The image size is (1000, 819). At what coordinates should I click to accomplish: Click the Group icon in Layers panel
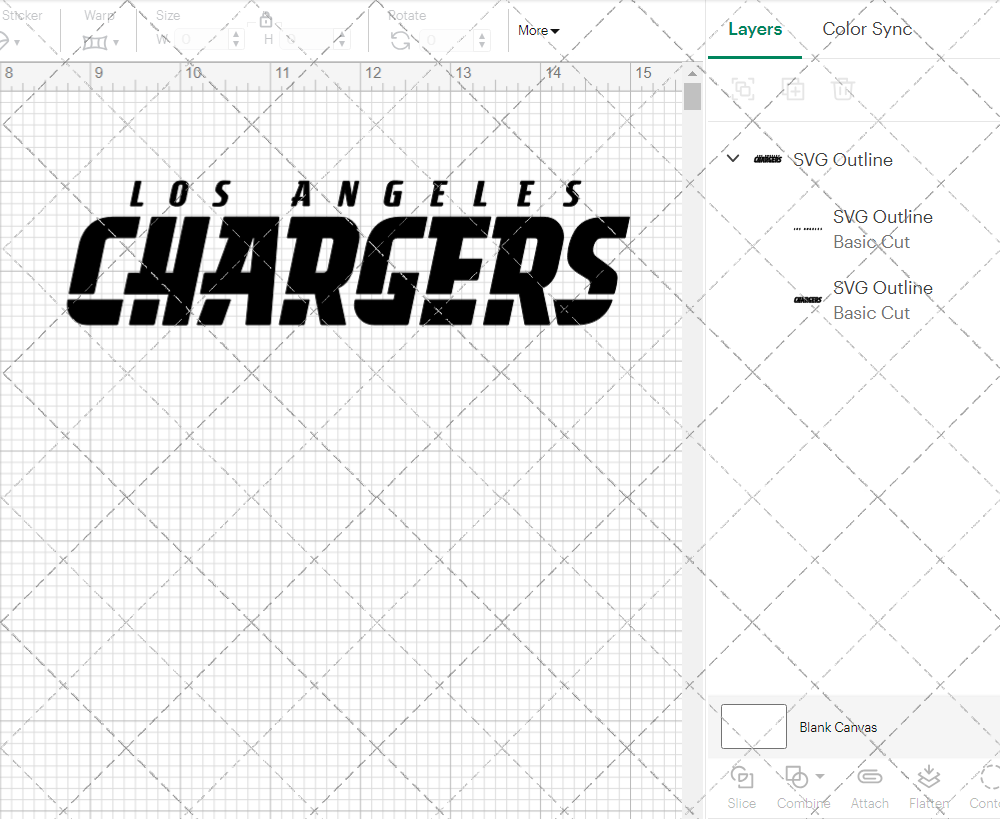click(743, 89)
